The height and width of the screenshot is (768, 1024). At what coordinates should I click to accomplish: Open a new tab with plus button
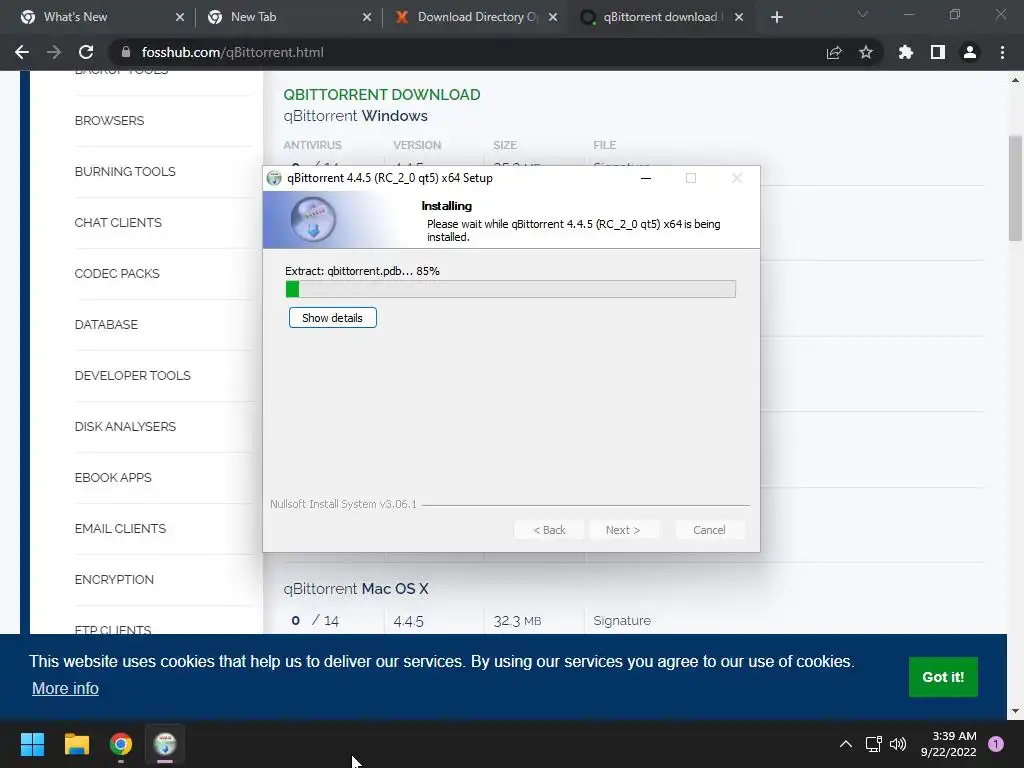click(776, 18)
